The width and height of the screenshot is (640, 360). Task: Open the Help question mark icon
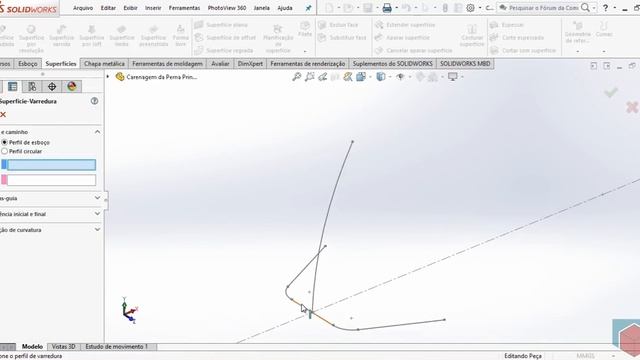click(605, 8)
